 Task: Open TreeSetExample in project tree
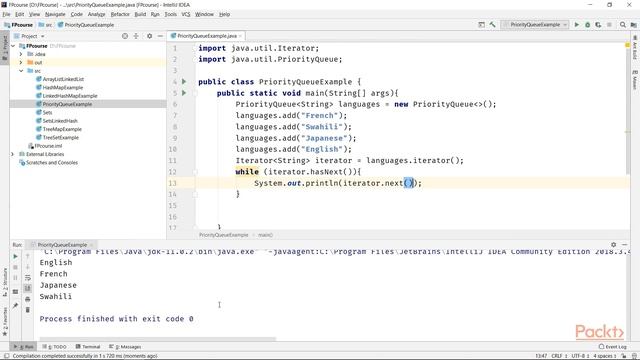pos(58,138)
